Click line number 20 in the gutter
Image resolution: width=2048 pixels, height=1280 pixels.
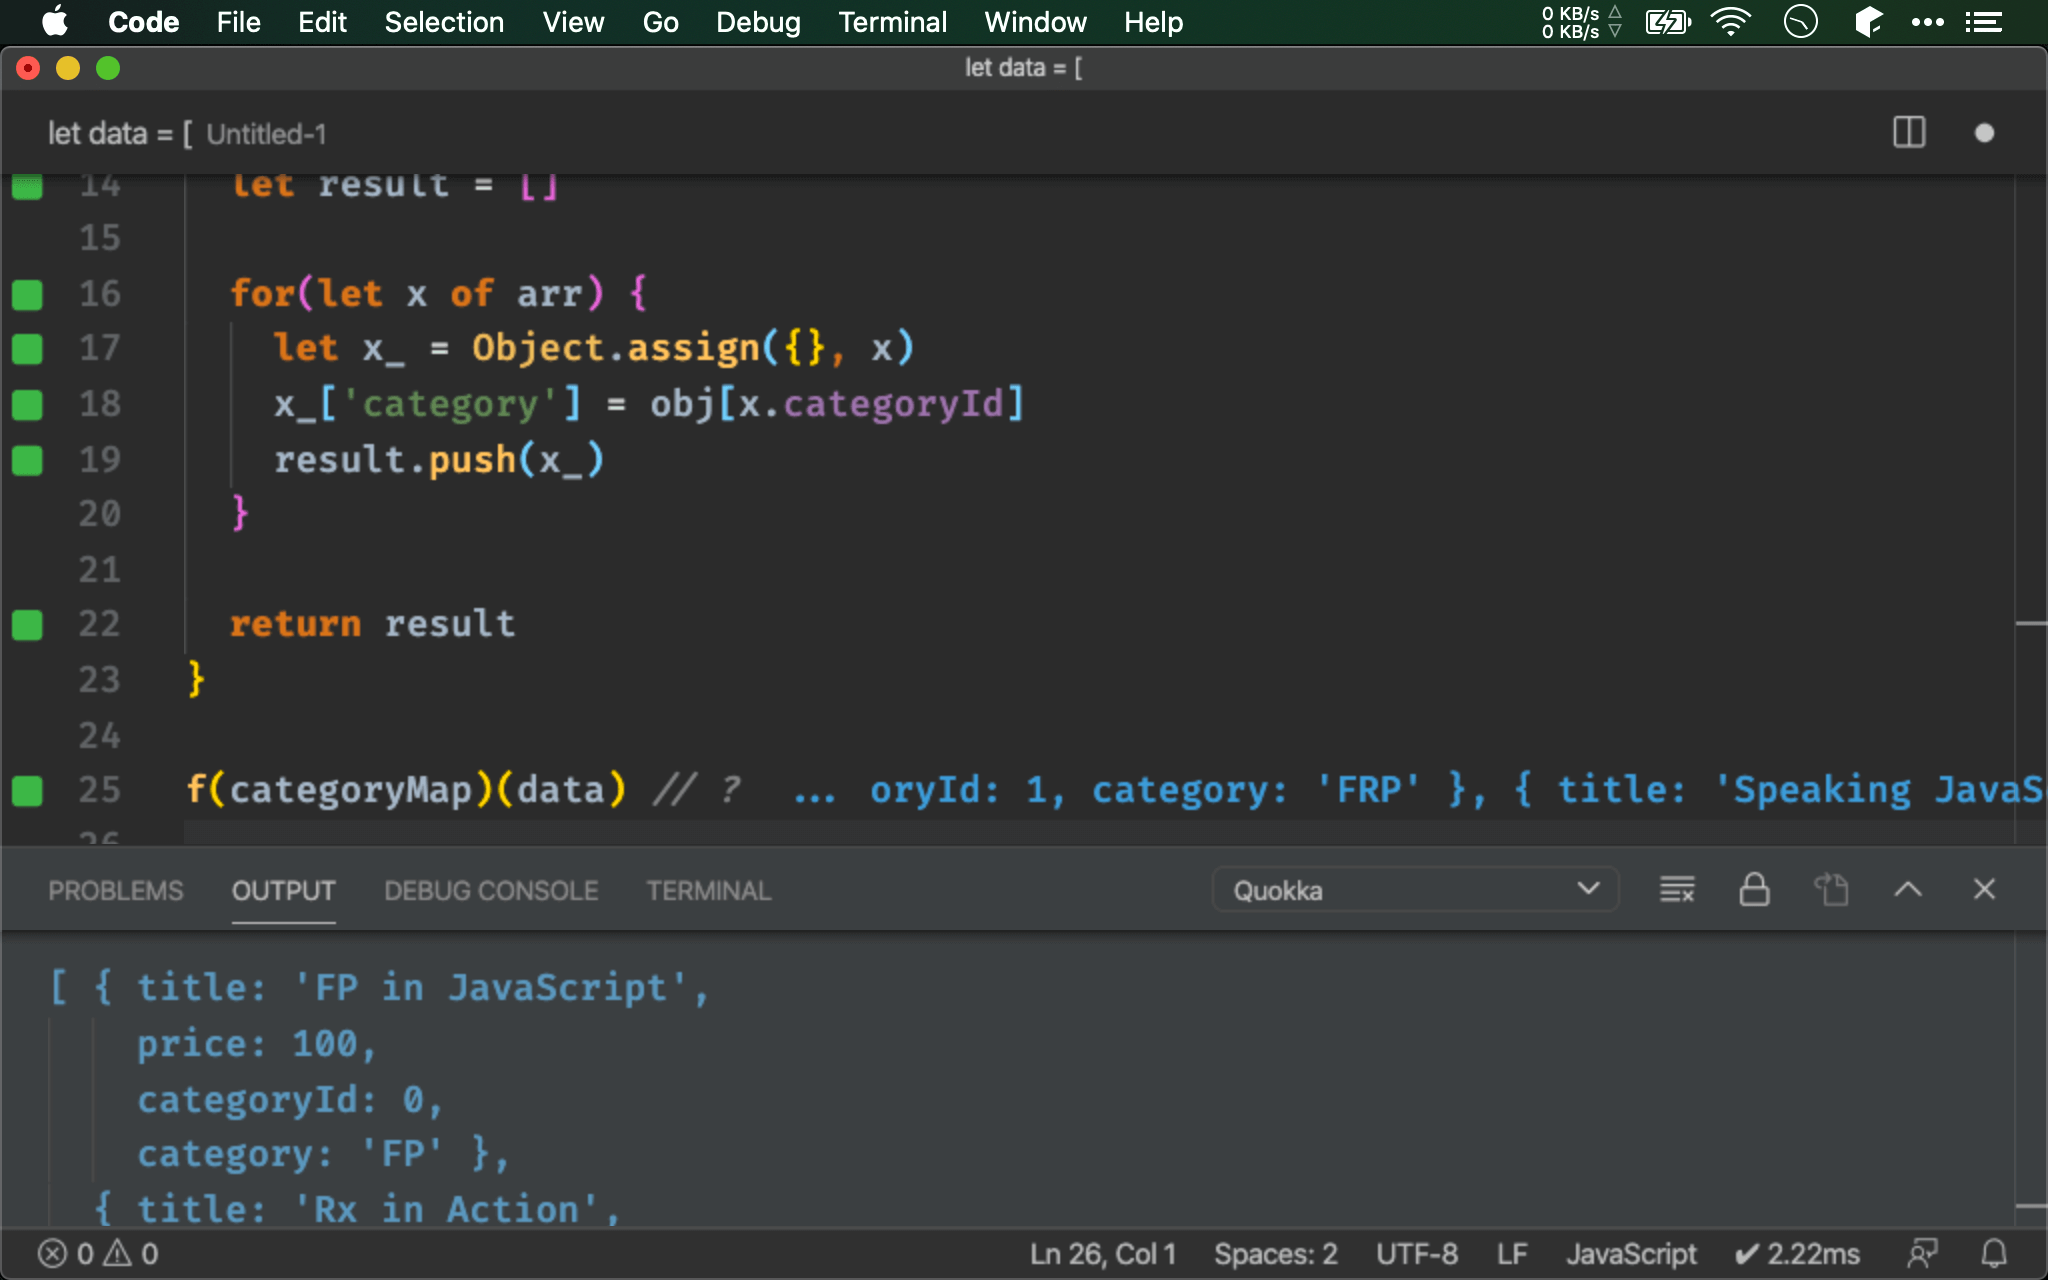coord(99,514)
